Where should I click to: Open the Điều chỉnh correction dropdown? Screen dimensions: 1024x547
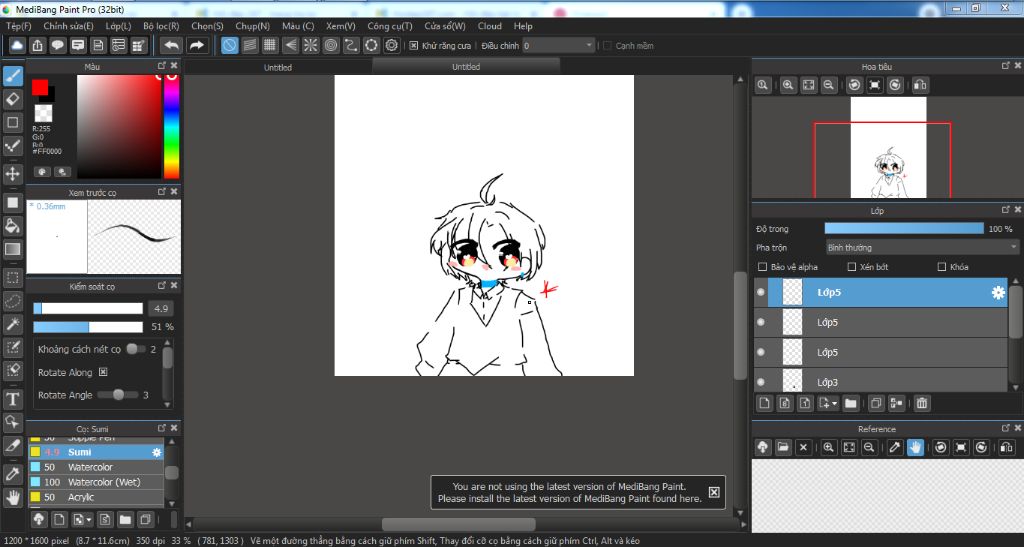[x=558, y=46]
